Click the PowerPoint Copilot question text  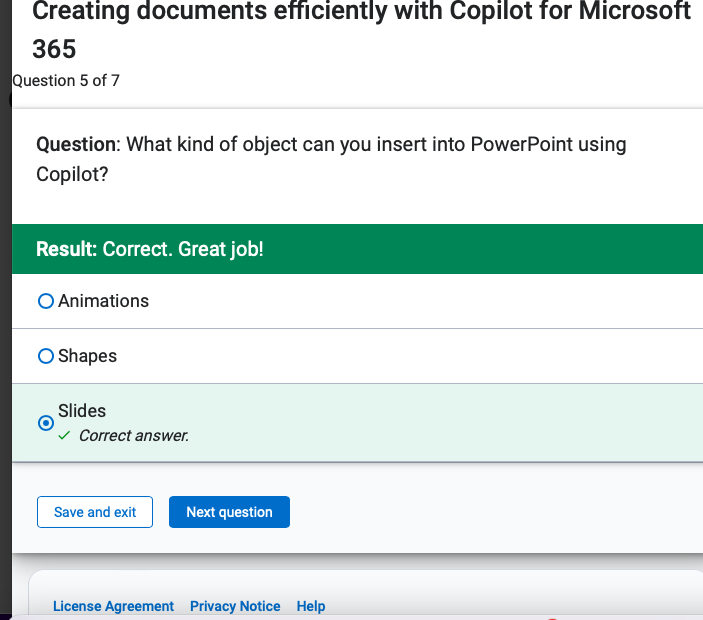[331, 159]
